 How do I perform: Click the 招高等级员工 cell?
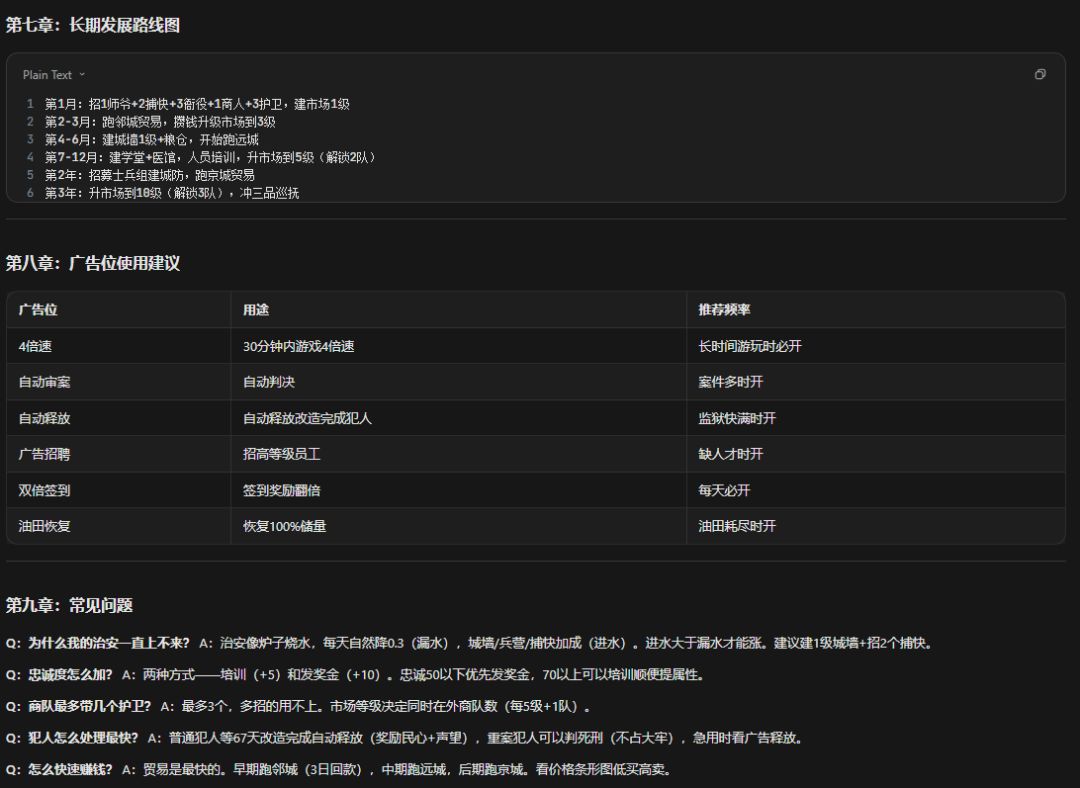coord(459,454)
